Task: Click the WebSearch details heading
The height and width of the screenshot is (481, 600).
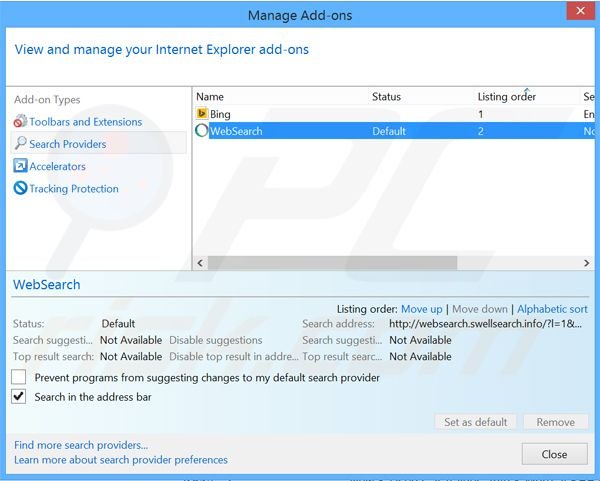Action: click(x=47, y=284)
